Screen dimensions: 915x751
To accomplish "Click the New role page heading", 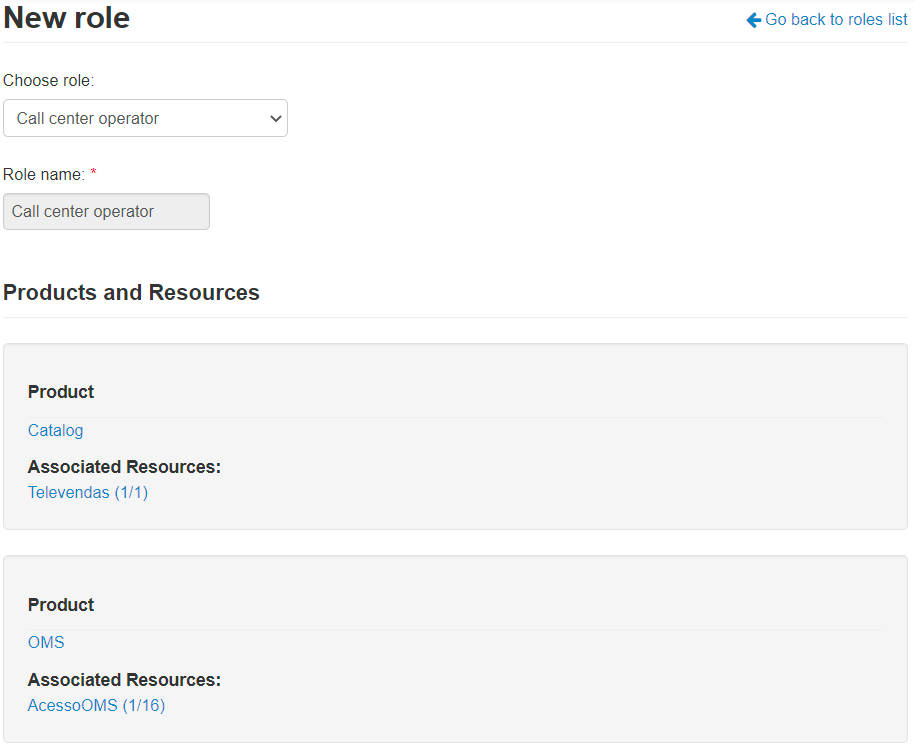I will [67, 18].
